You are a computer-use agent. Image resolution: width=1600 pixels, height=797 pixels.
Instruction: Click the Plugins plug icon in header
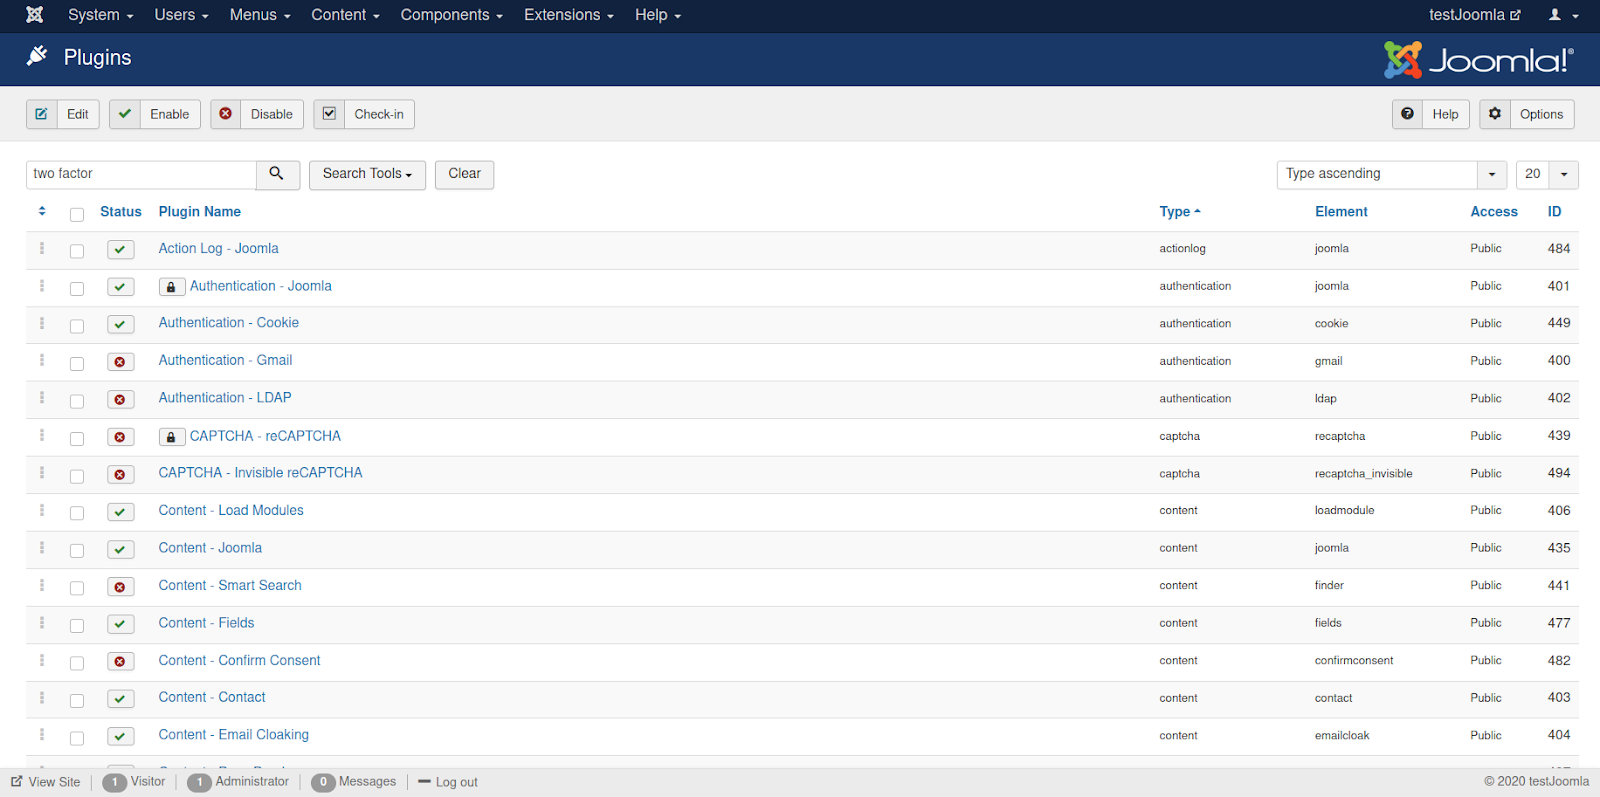click(x=37, y=56)
